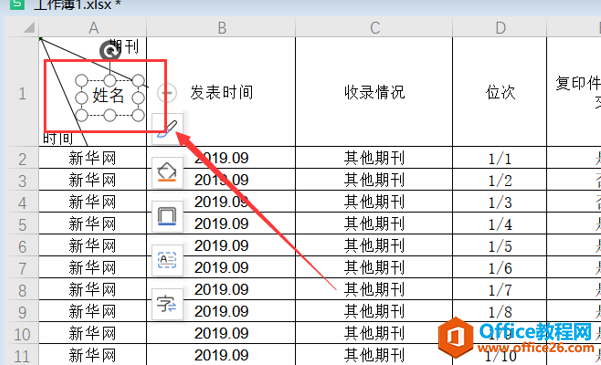Image resolution: width=601 pixels, height=365 pixels.
Task: Click the cell showing 1/4
Action: coord(499,224)
